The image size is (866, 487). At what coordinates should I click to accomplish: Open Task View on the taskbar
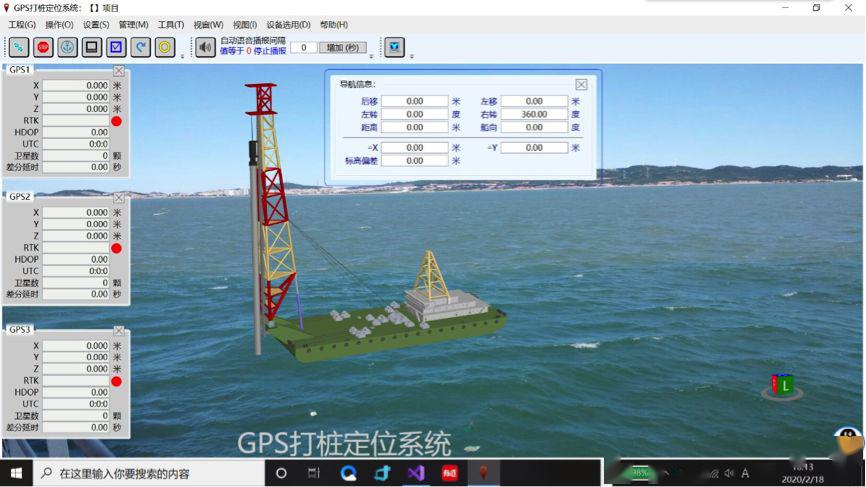click(x=314, y=473)
